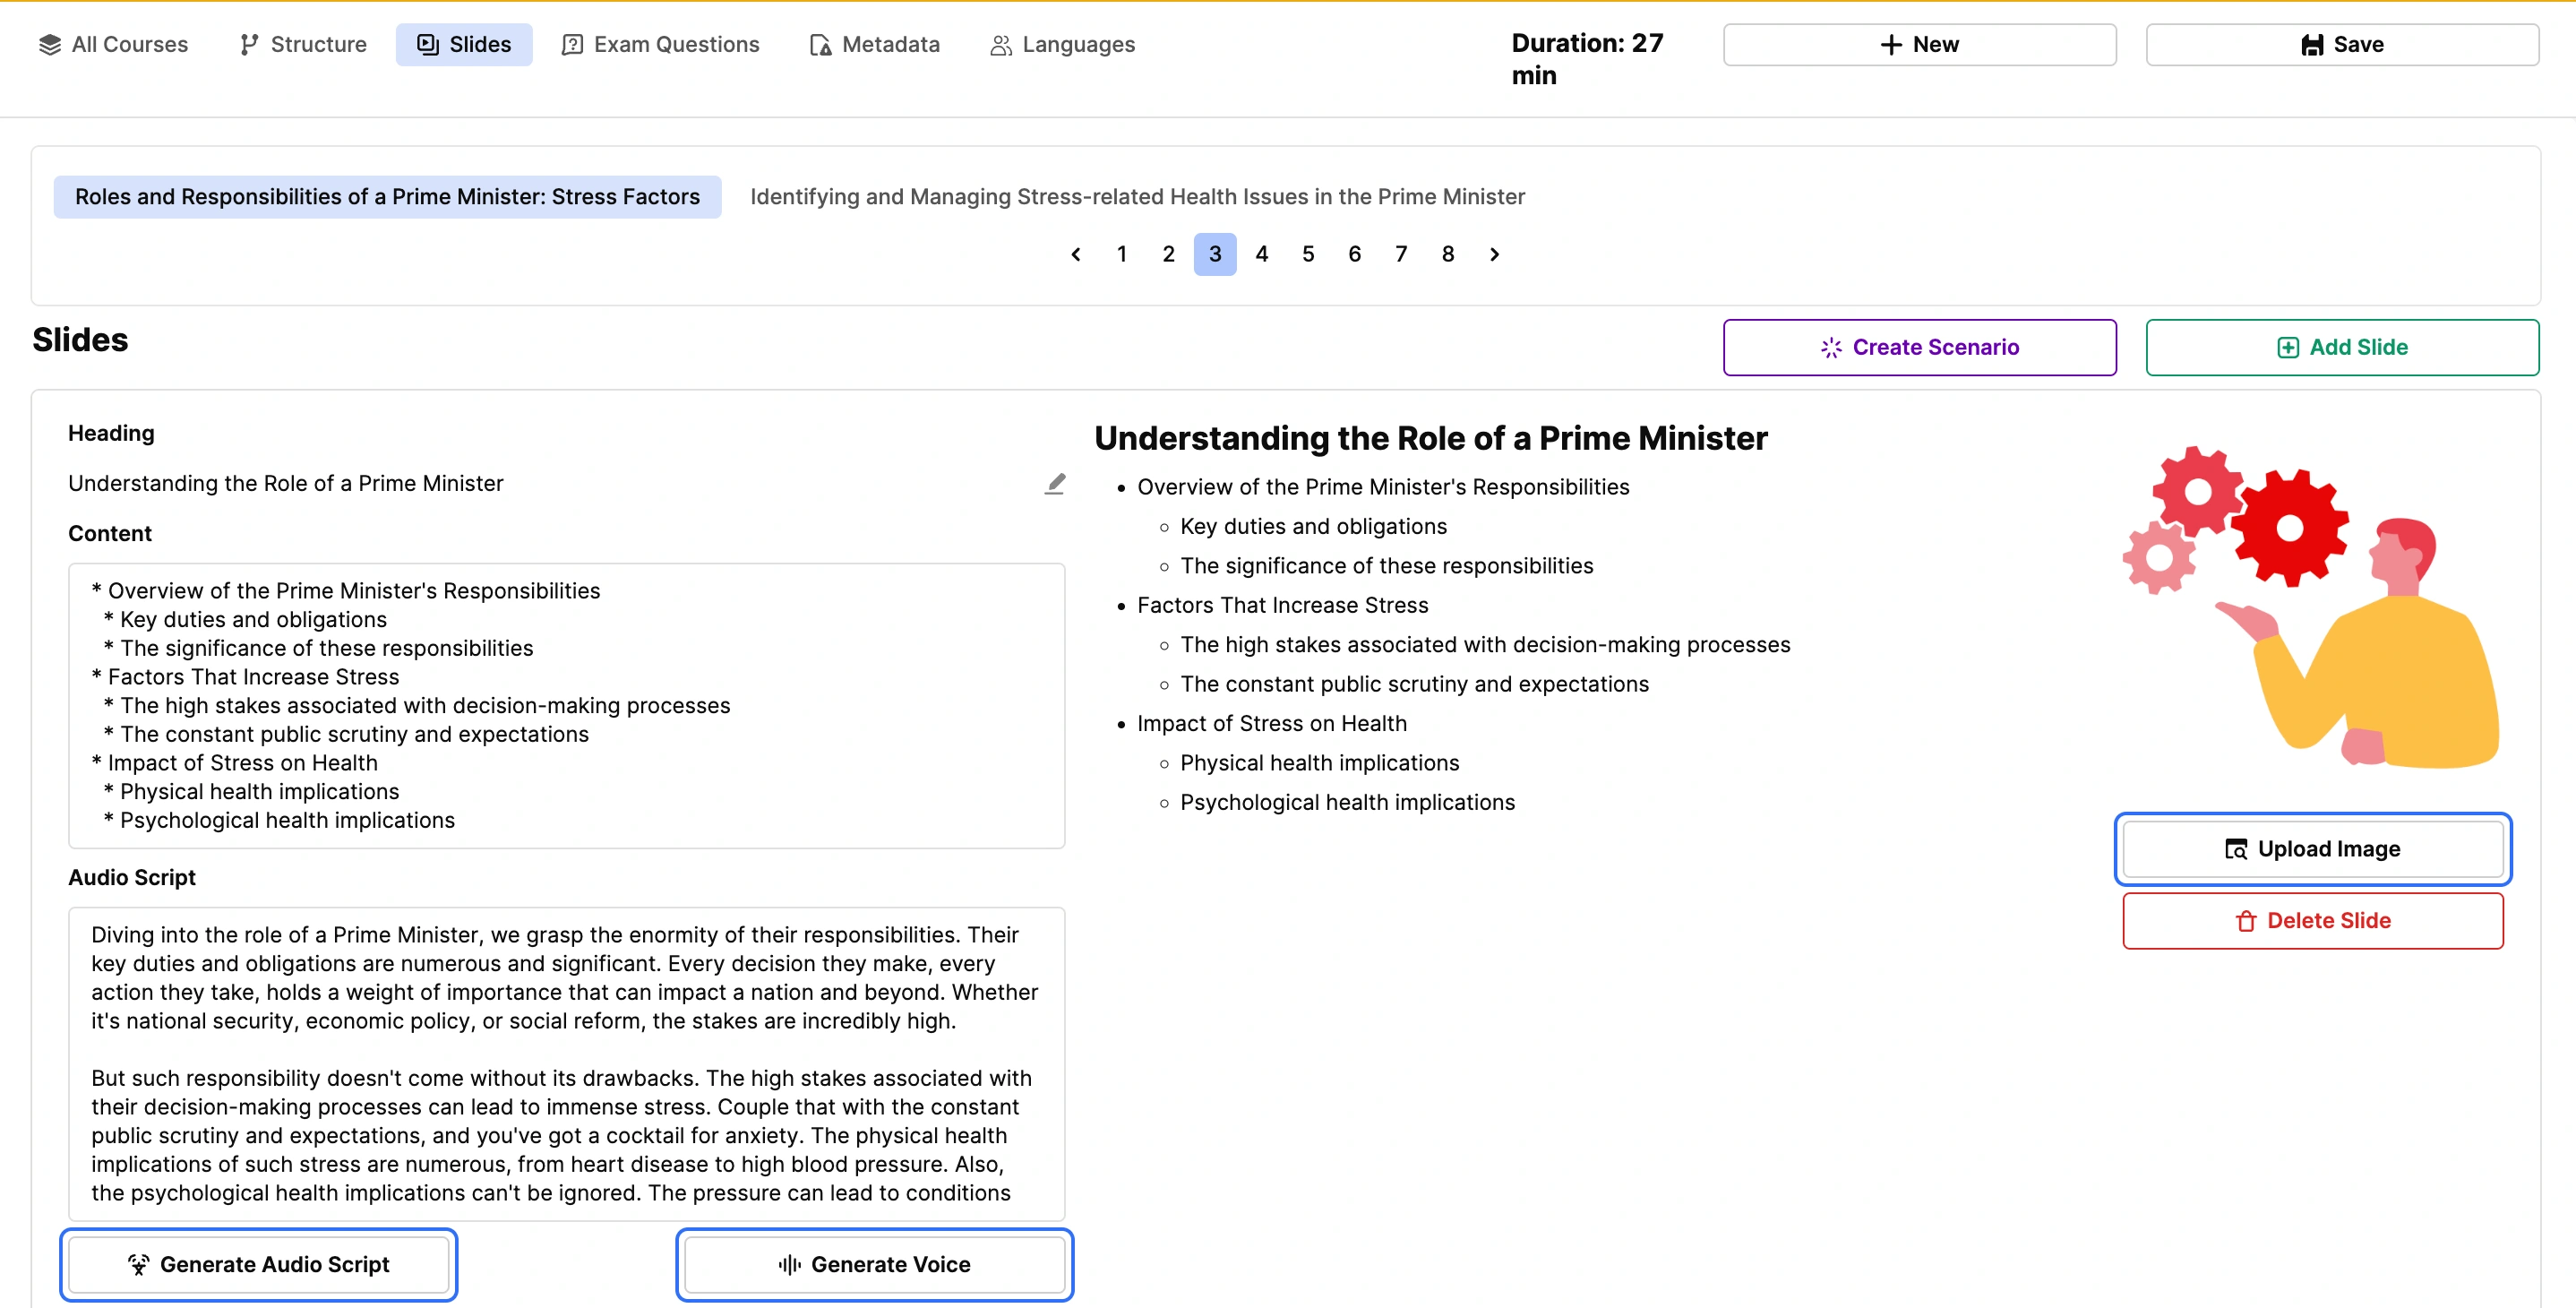Image resolution: width=2576 pixels, height=1308 pixels.
Task: Click the pencil edit icon beside heading
Action: click(1055, 484)
